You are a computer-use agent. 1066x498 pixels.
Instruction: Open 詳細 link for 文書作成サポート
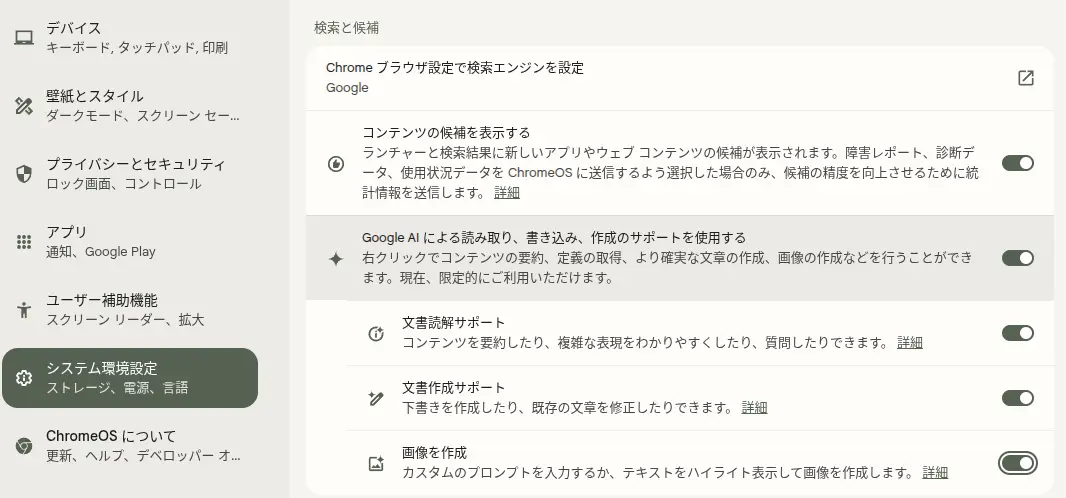click(755, 408)
